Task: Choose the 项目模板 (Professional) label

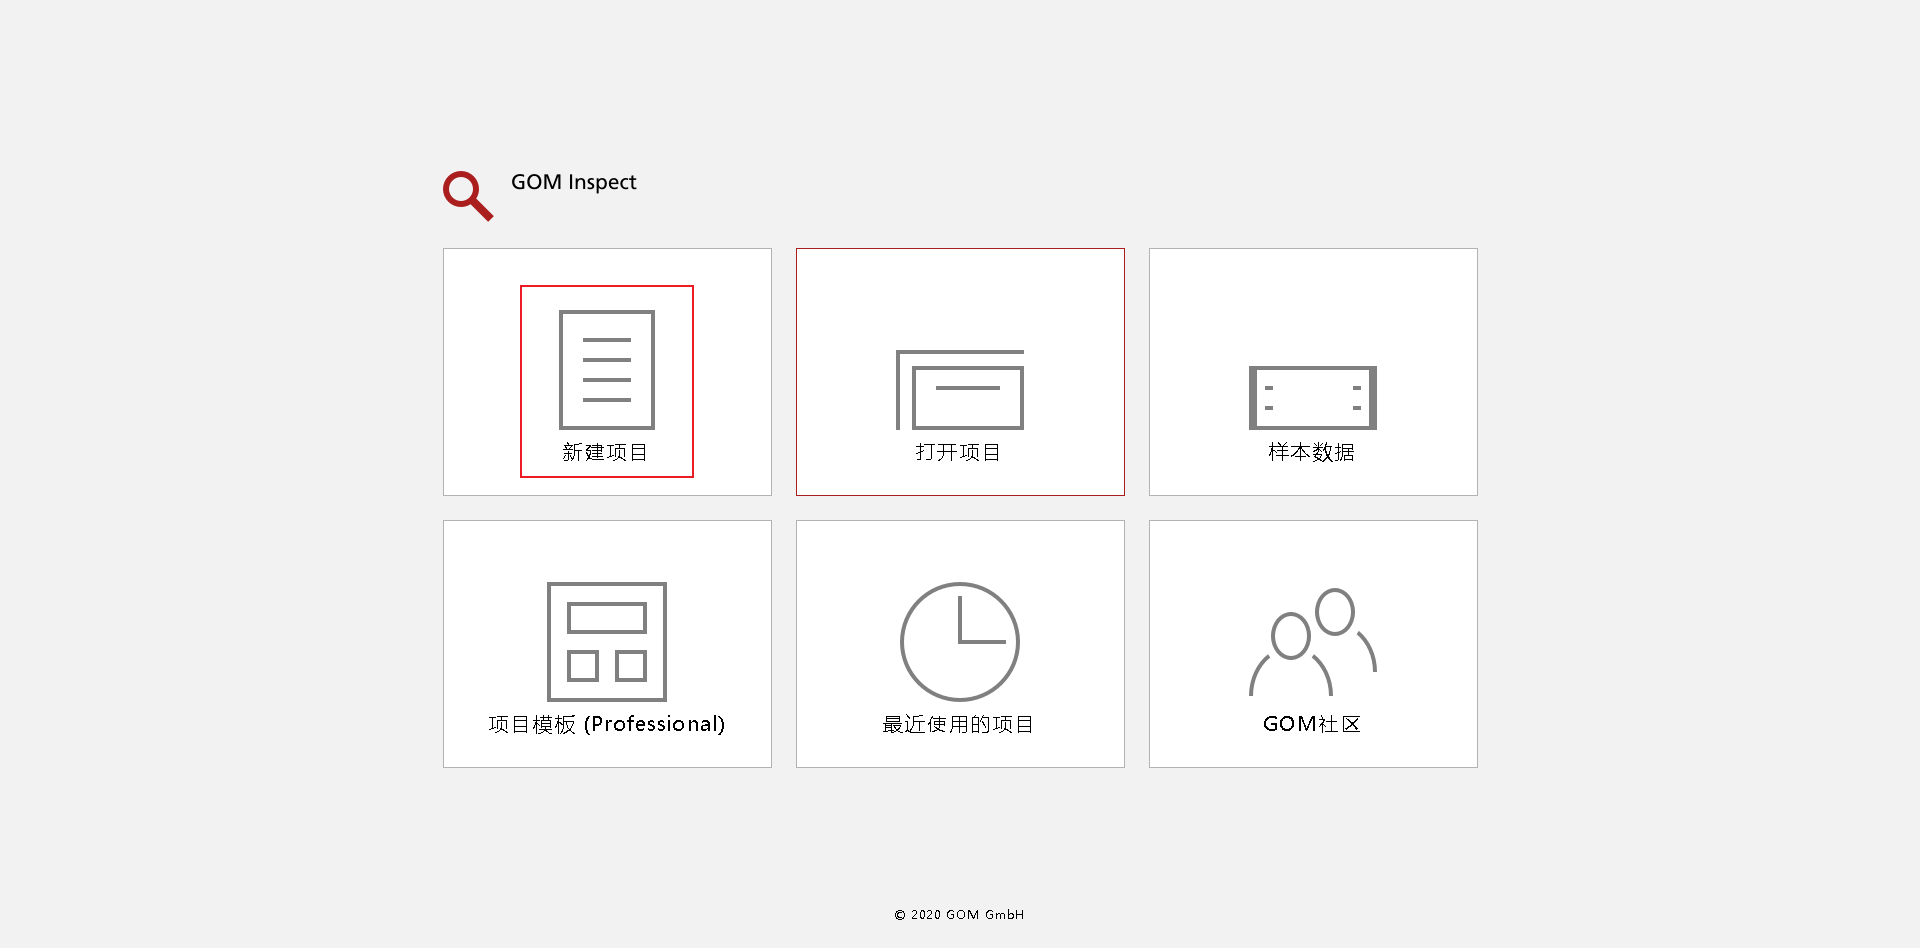Action: pos(606,724)
